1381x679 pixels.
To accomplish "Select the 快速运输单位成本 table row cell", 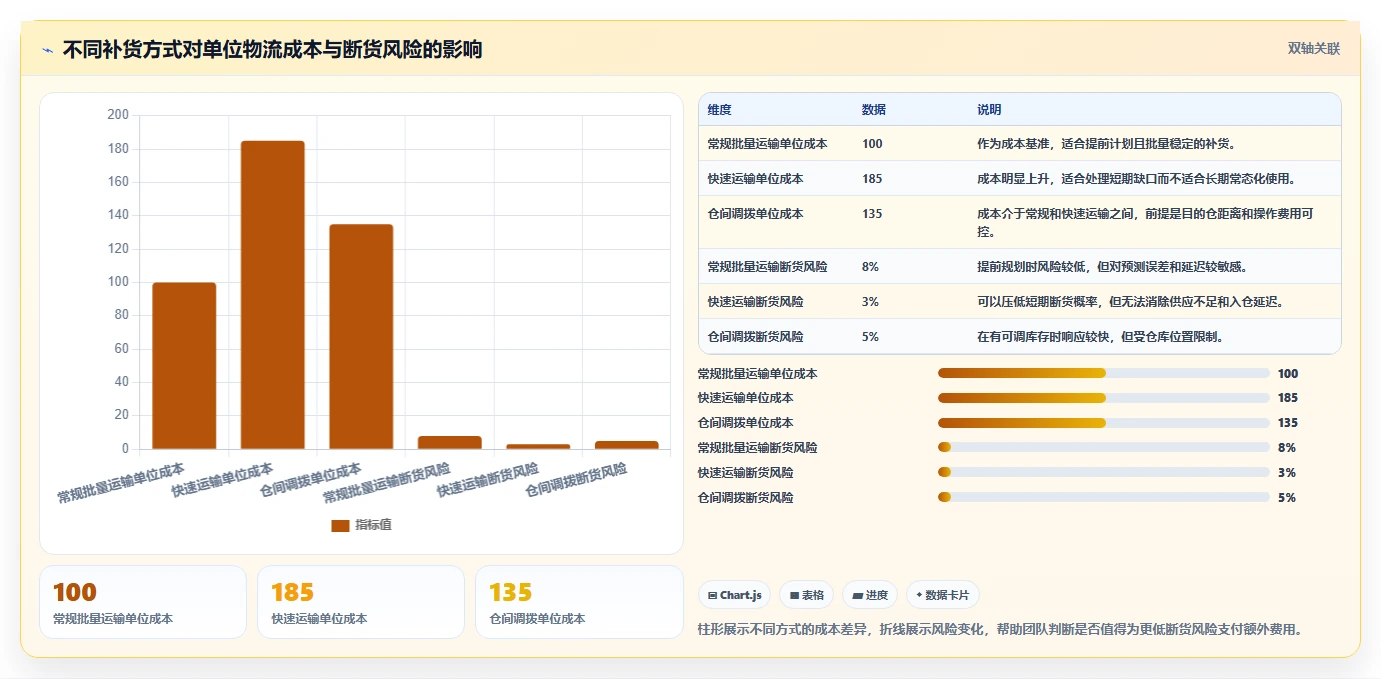I will pyautogui.click(x=755, y=179).
